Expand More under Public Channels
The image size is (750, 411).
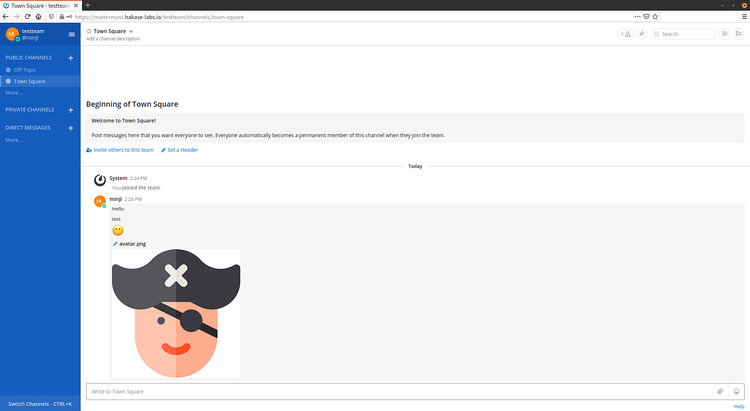point(14,92)
